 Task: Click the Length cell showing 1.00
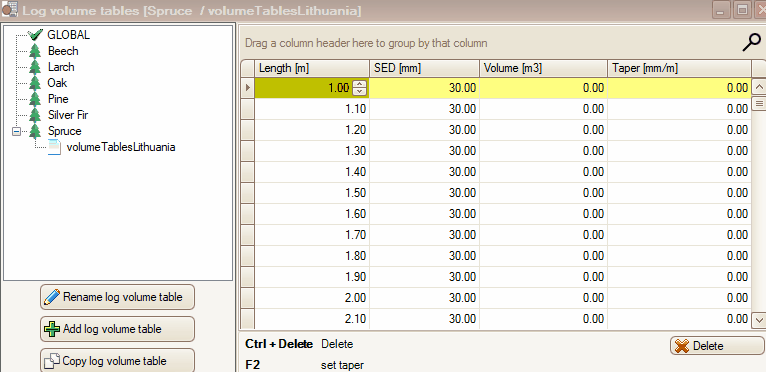click(x=312, y=88)
